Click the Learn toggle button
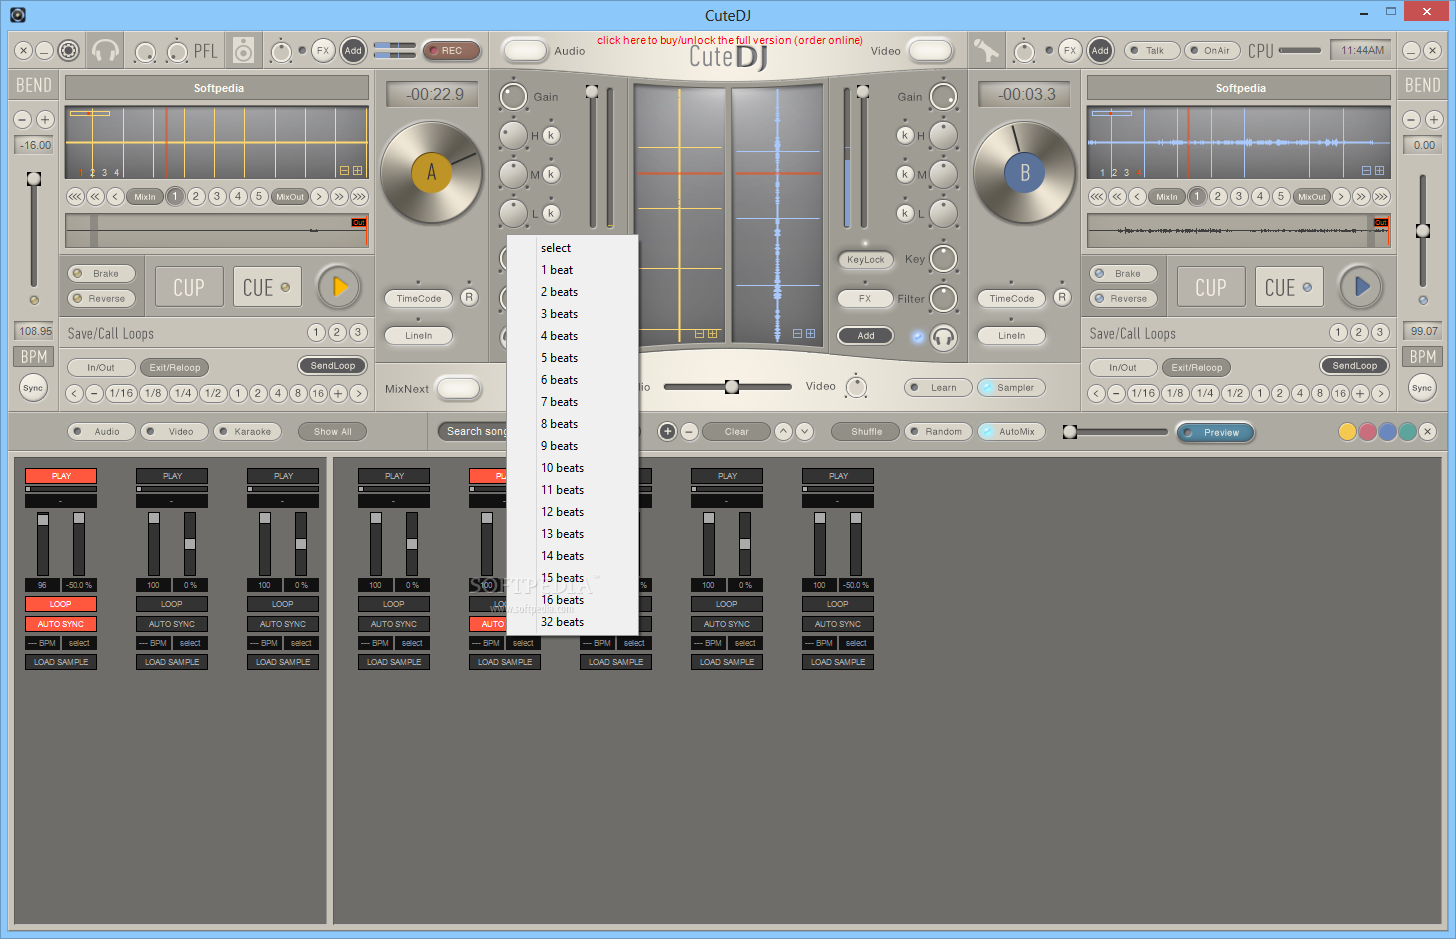 click(x=938, y=387)
